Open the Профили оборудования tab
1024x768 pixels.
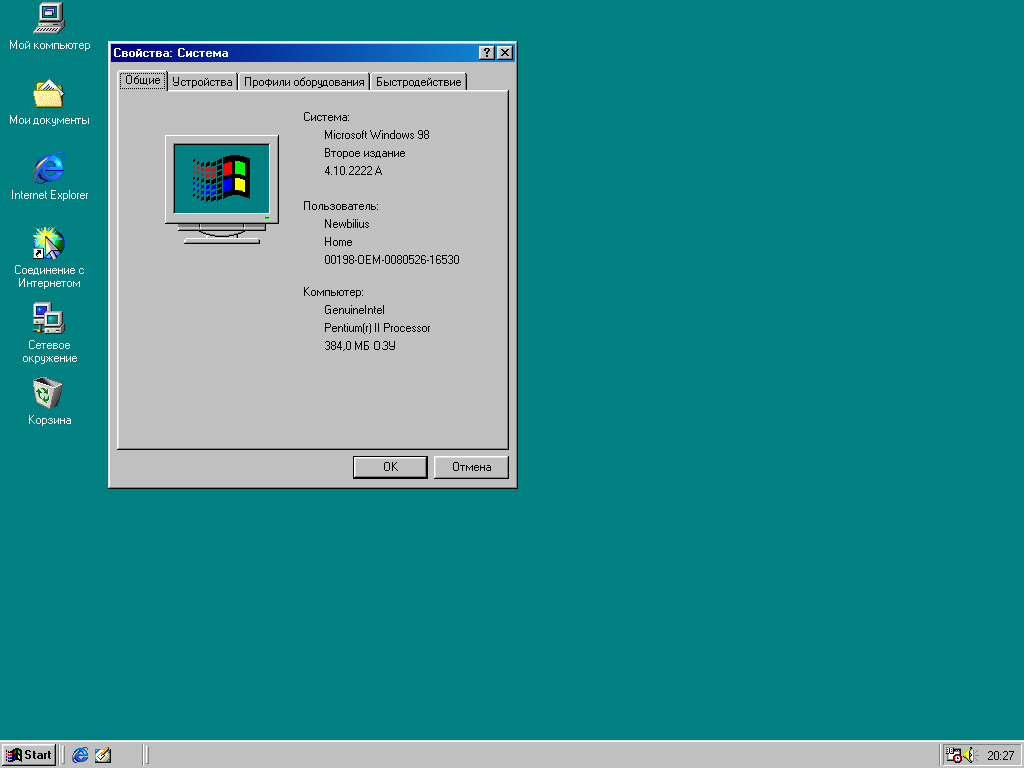click(304, 82)
